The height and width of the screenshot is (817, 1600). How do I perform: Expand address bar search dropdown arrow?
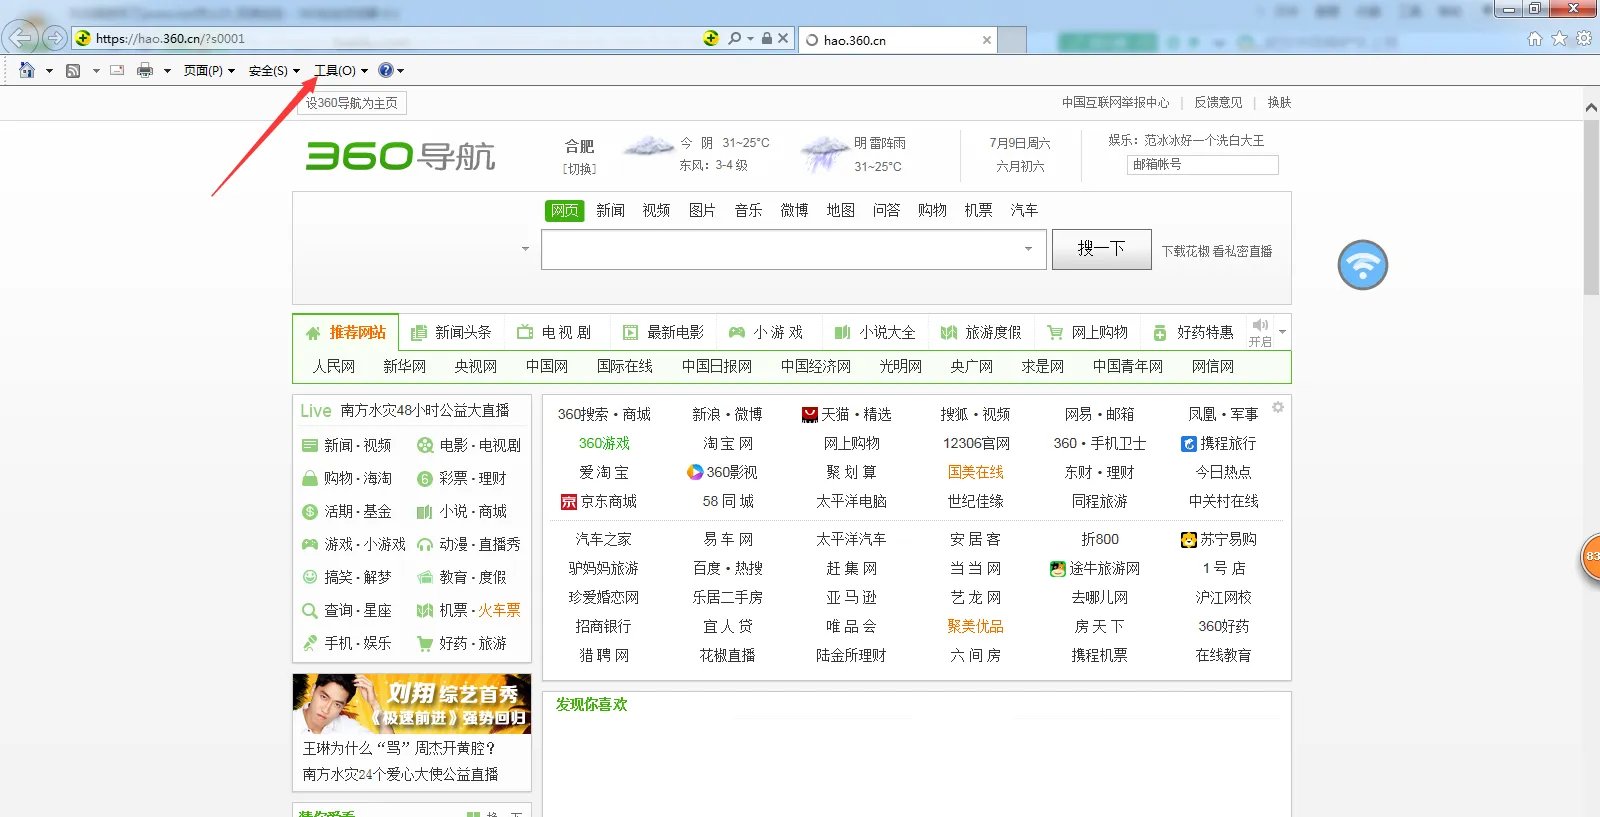(751, 38)
